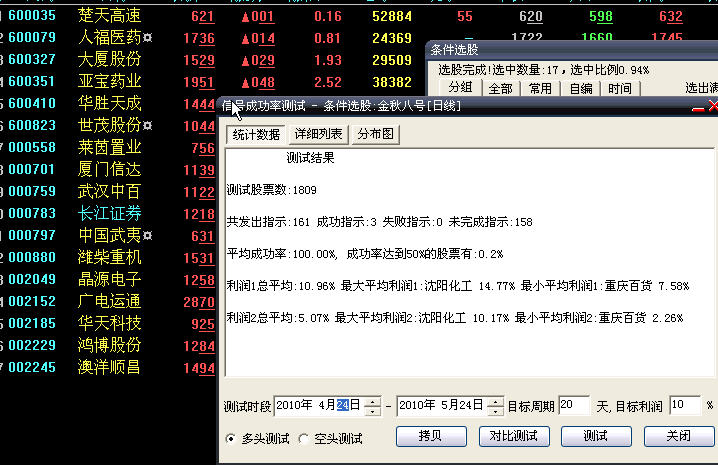Select stock code 000880
The height and width of the screenshot is (465, 718).
tap(32, 257)
